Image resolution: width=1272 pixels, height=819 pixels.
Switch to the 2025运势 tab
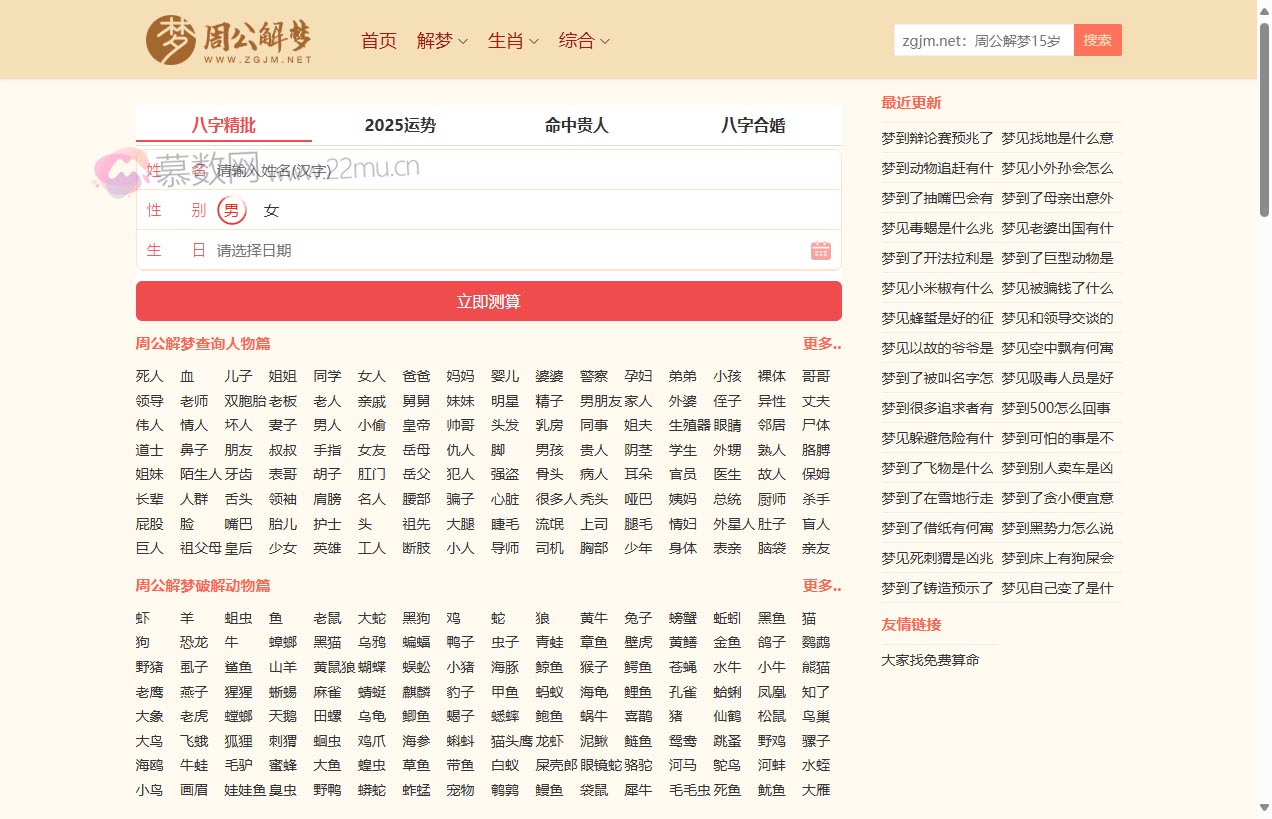(x=399, y=125)
